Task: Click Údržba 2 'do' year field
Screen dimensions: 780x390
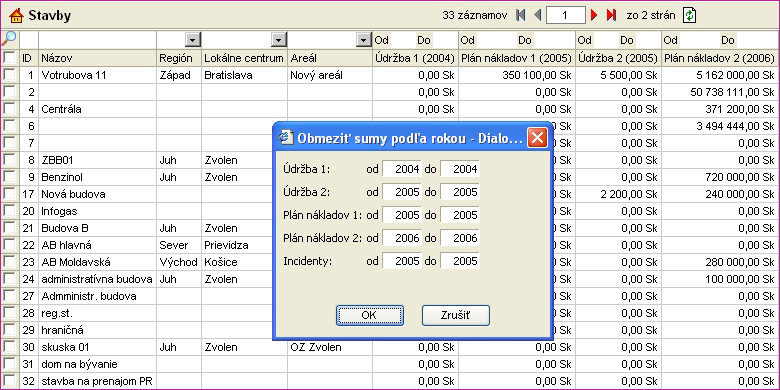Action: point(460,192)
